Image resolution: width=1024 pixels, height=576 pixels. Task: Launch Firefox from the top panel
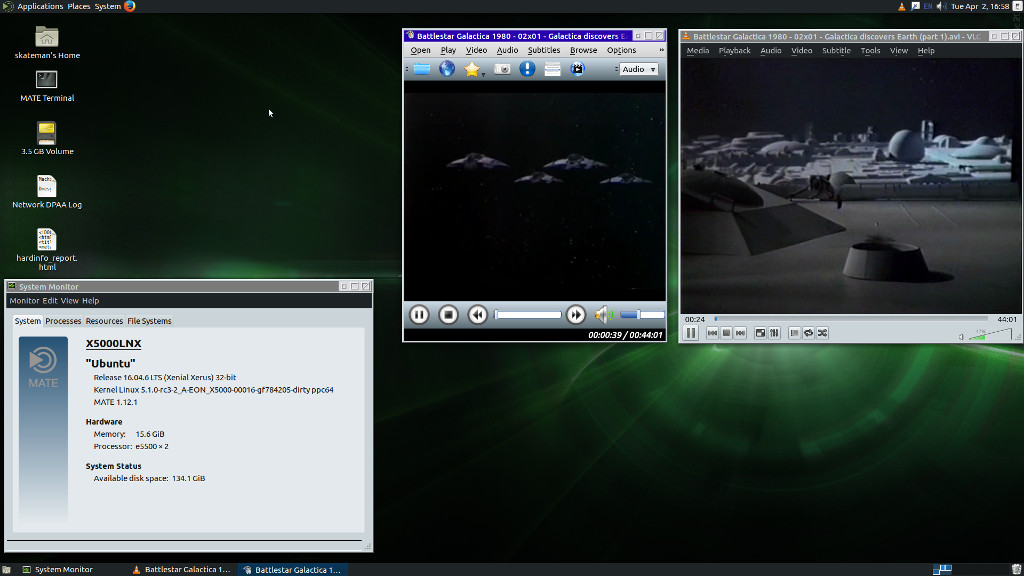(129, 6)
